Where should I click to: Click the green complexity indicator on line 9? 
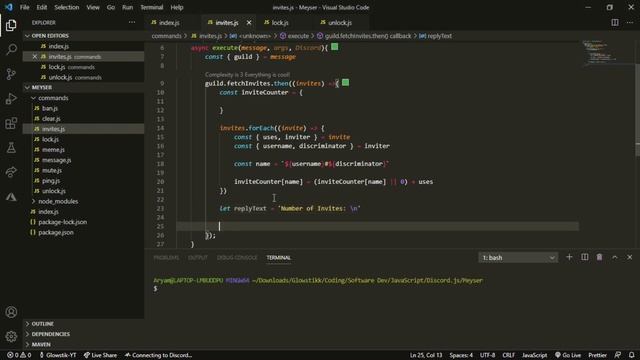(345, 83)
